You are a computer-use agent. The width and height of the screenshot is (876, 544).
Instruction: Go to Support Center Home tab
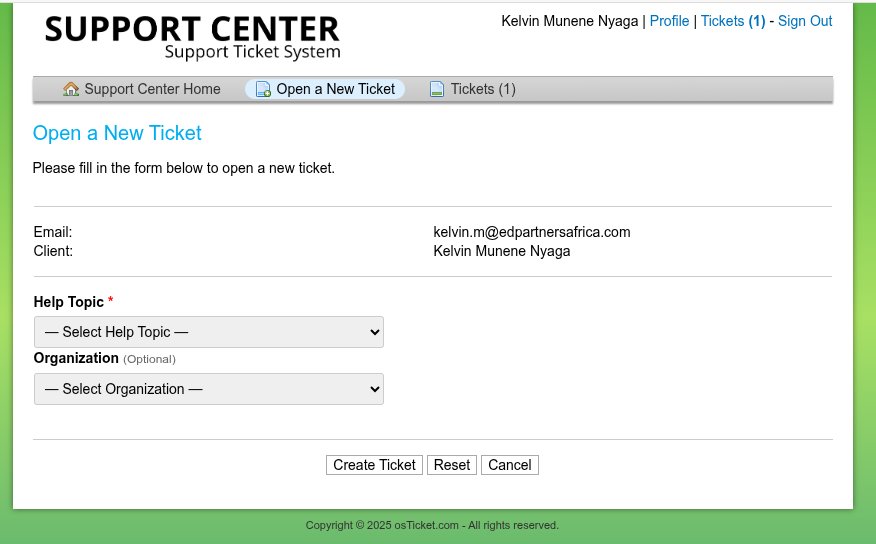[142, 89]
